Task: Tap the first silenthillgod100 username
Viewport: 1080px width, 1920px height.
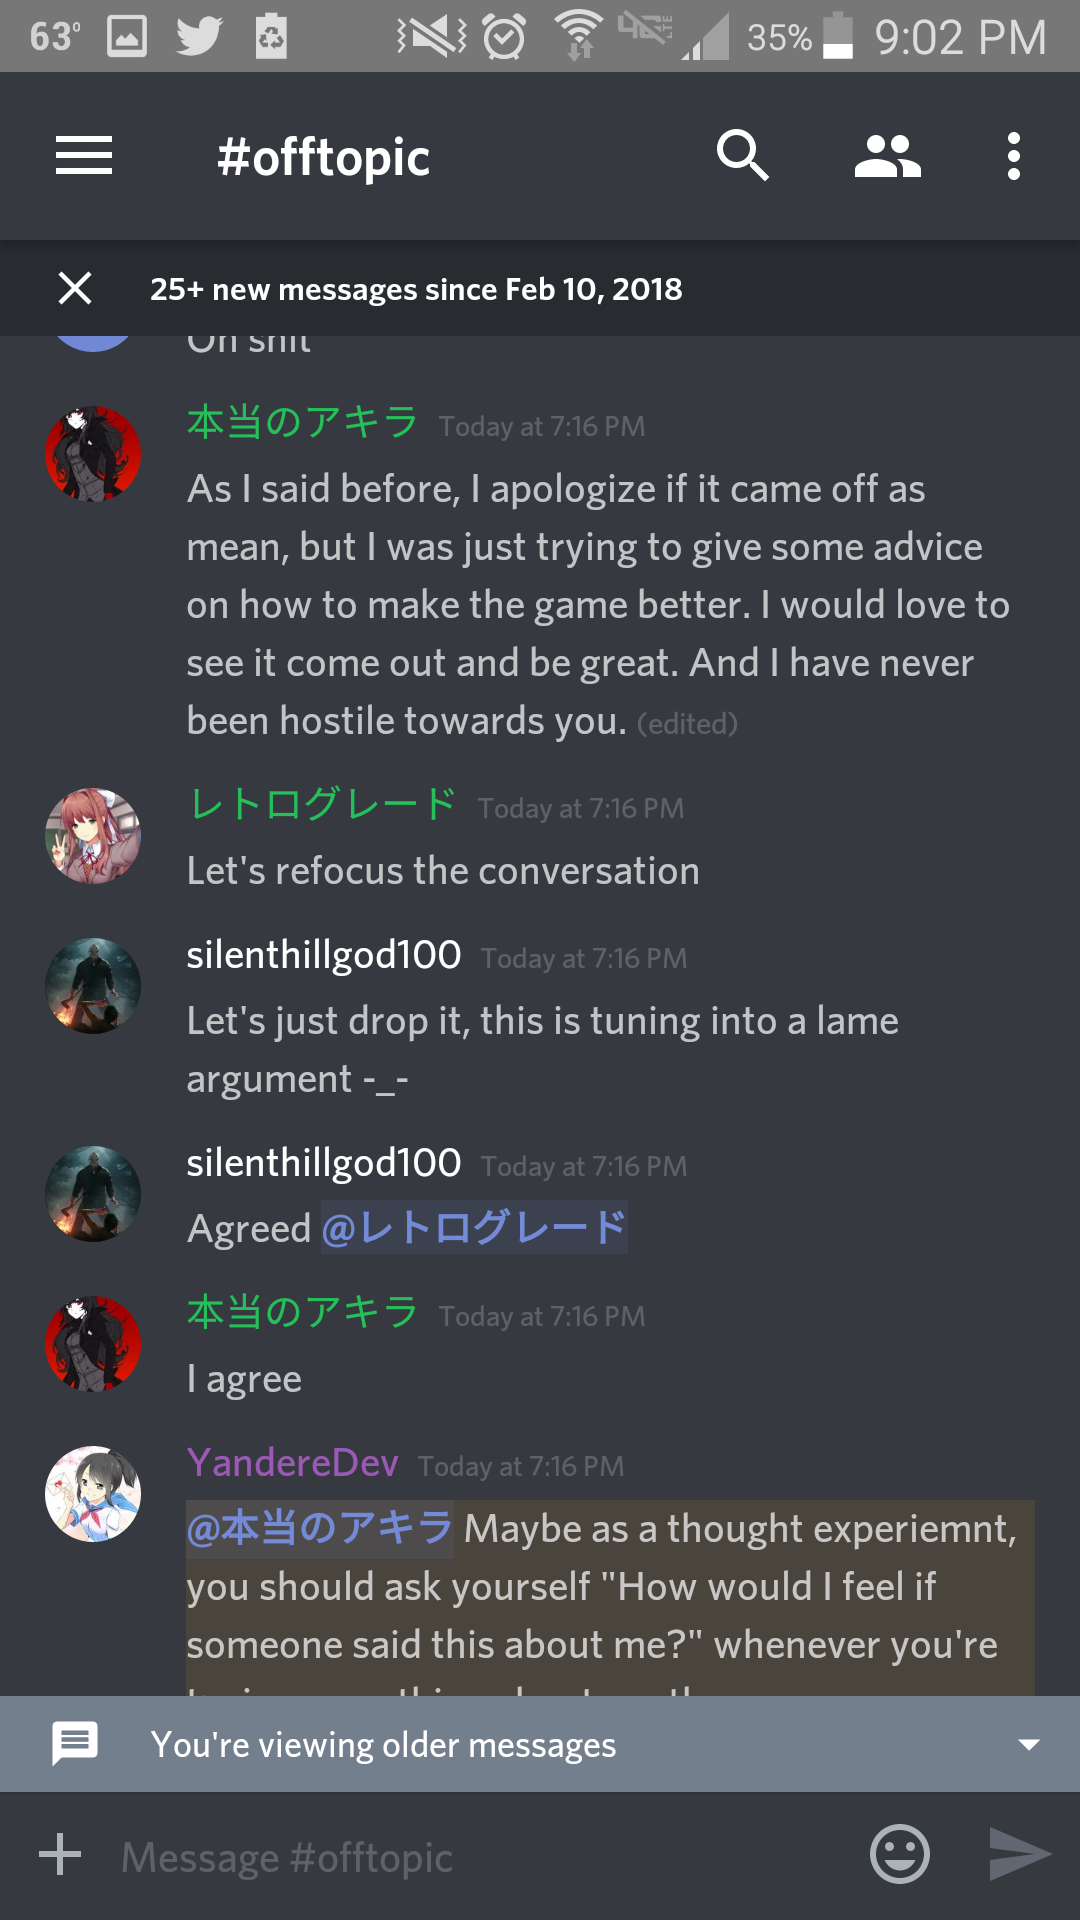Action: (x=324, y=955)
